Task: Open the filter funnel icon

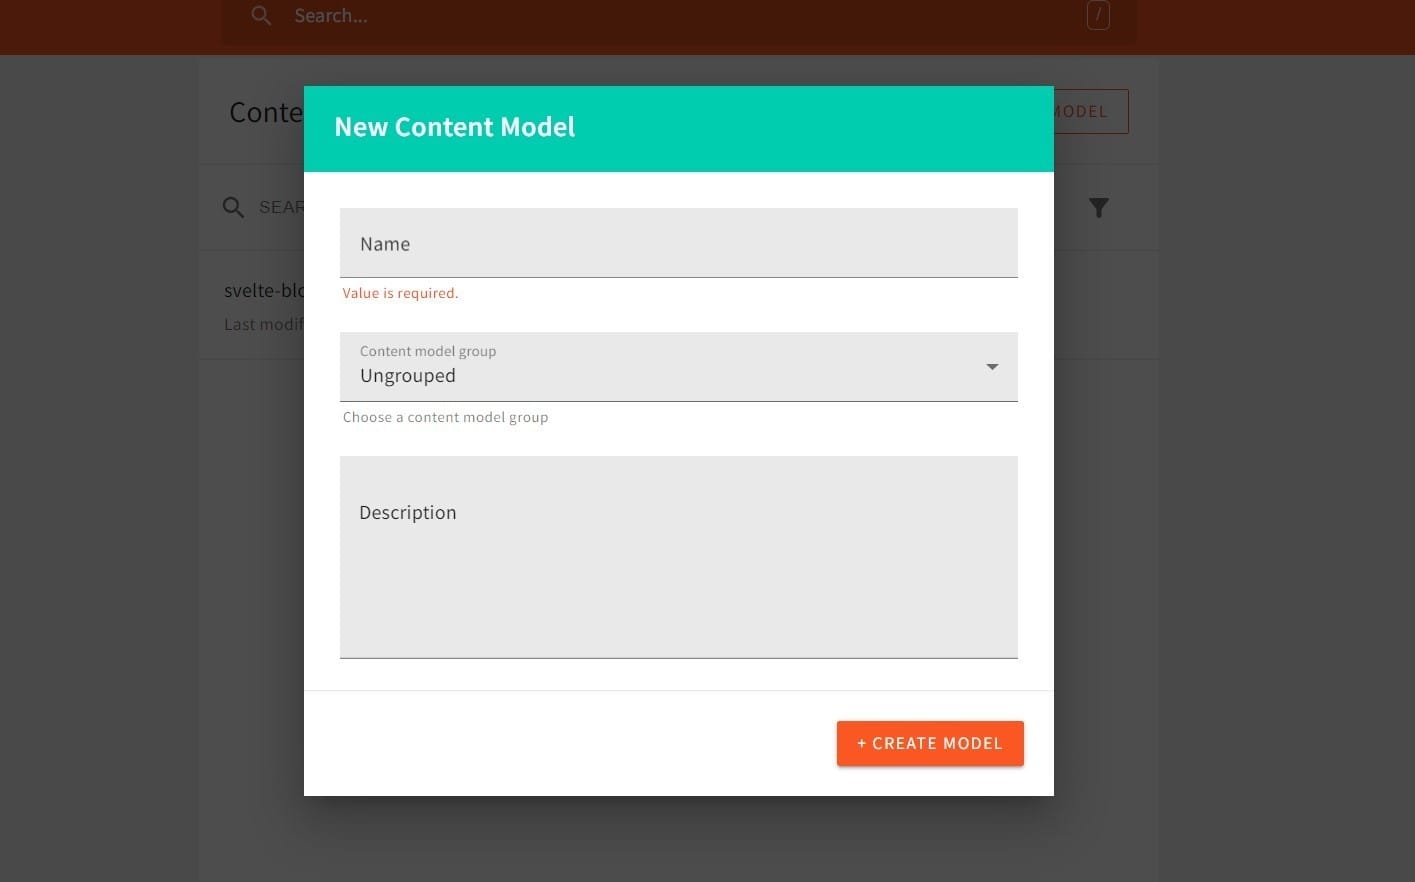Action: pyautogui.click(x=1098, y=208)
